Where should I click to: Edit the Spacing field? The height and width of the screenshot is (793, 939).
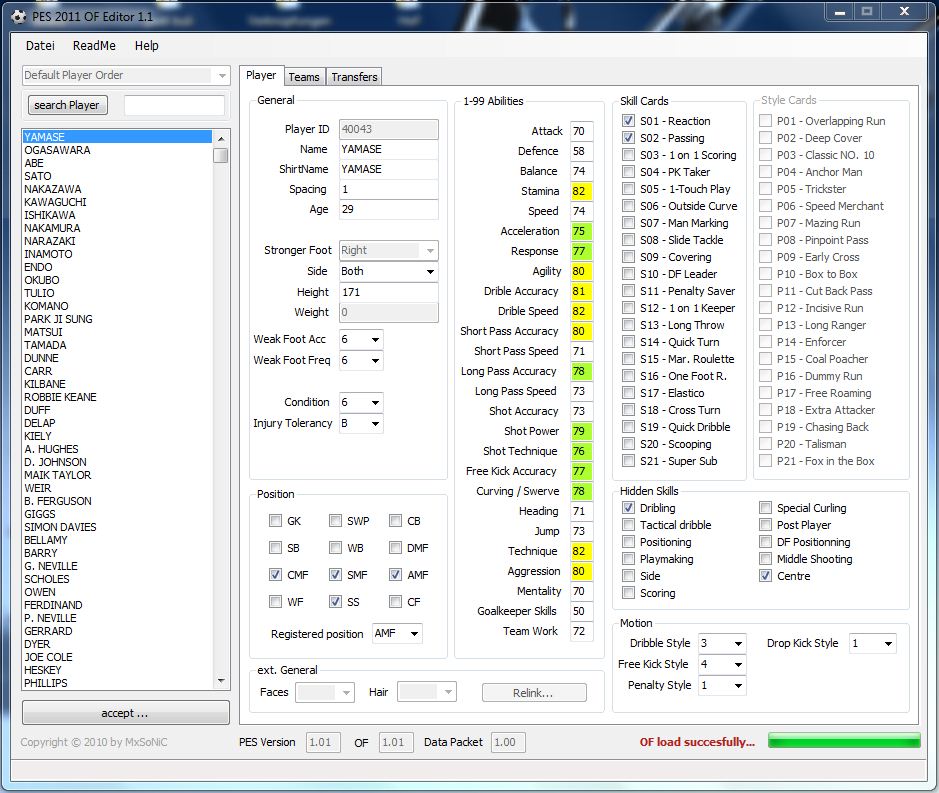389,189
